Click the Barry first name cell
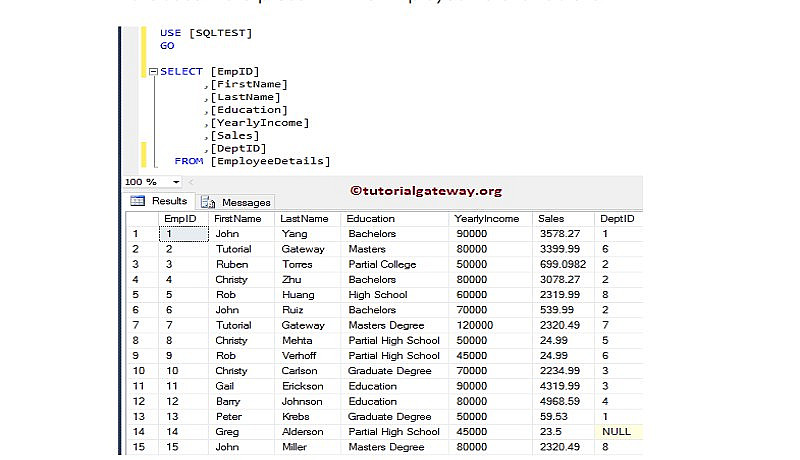 click(x=242, y=402)
